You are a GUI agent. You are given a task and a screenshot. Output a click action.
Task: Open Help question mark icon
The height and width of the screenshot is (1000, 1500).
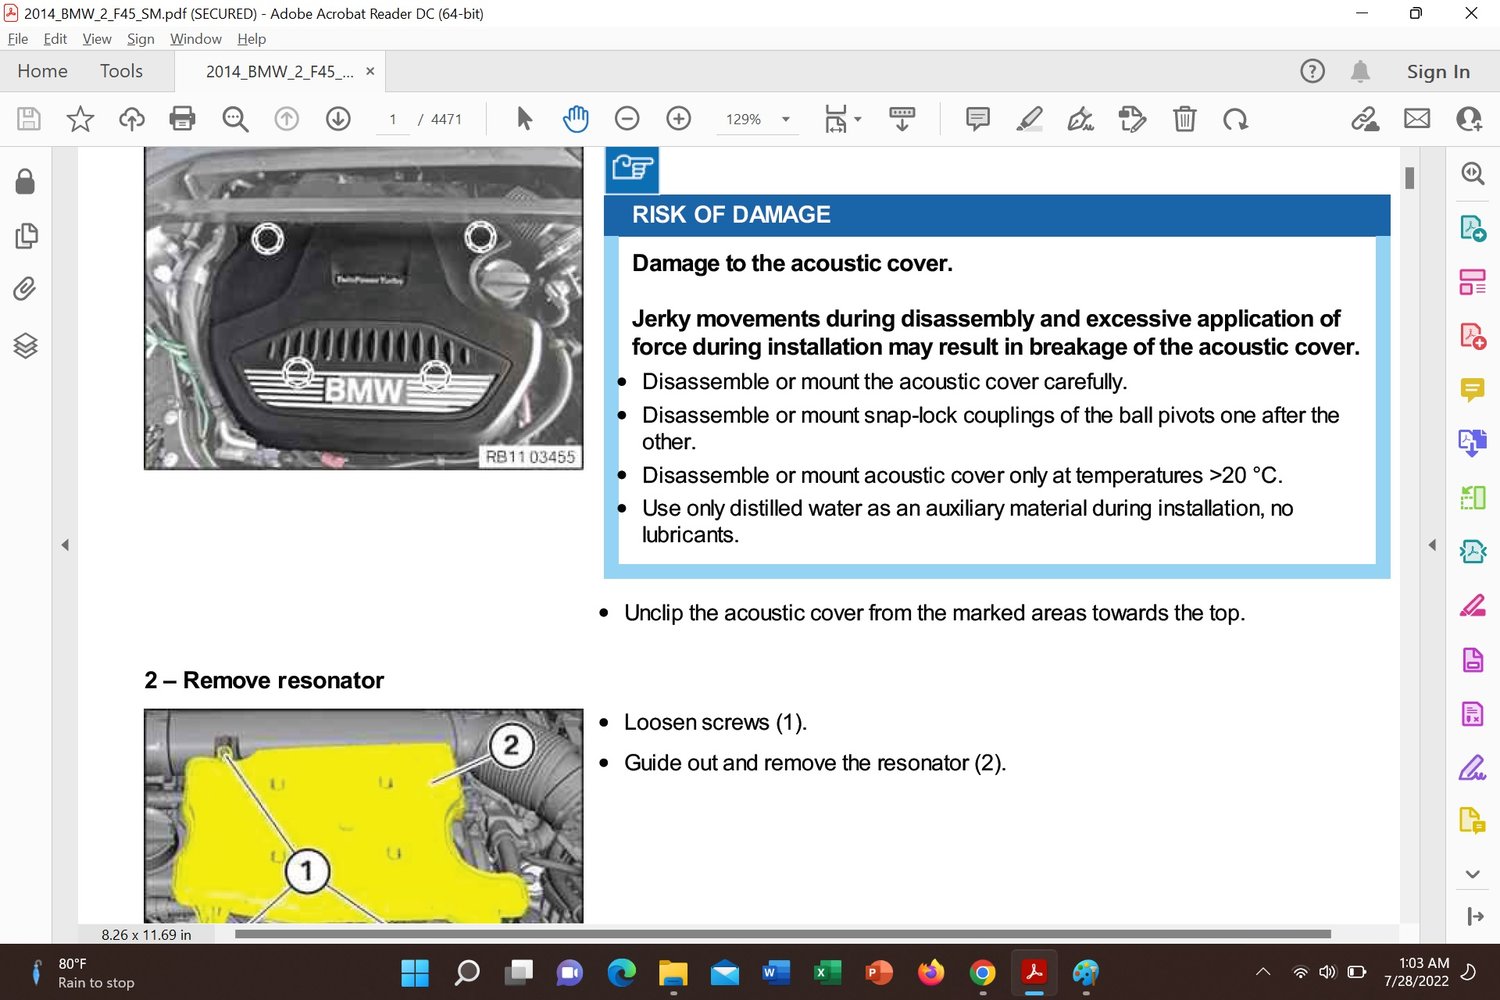(x=1312, y=71)
